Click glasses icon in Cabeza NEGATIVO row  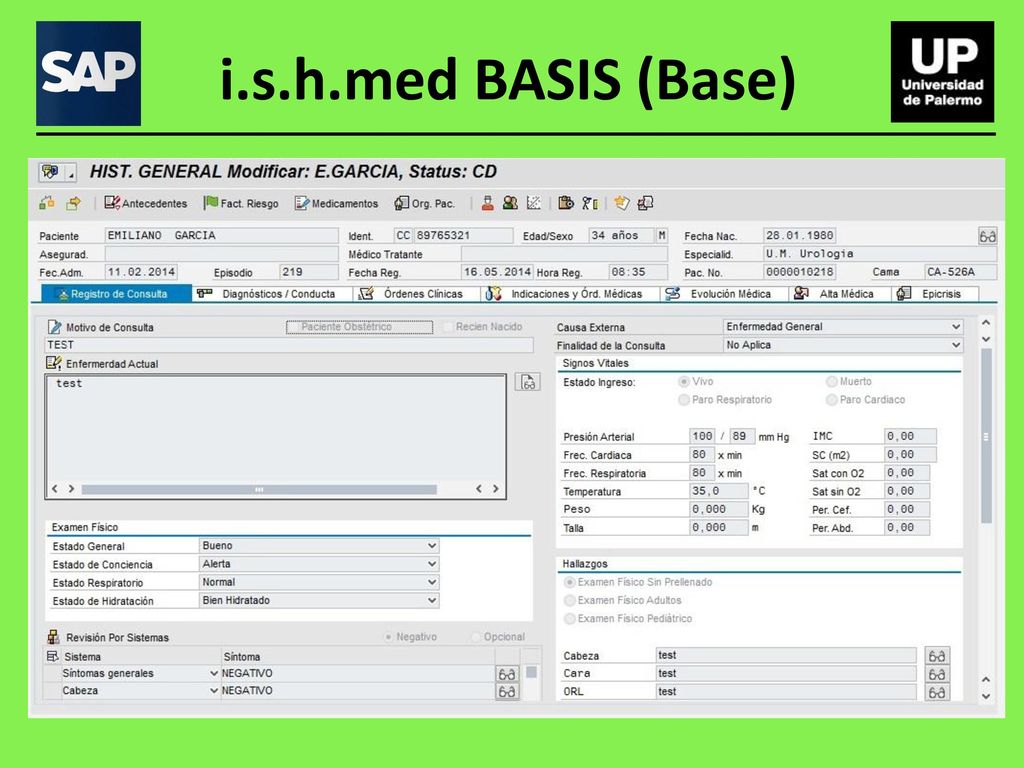(x=507, y=691)
